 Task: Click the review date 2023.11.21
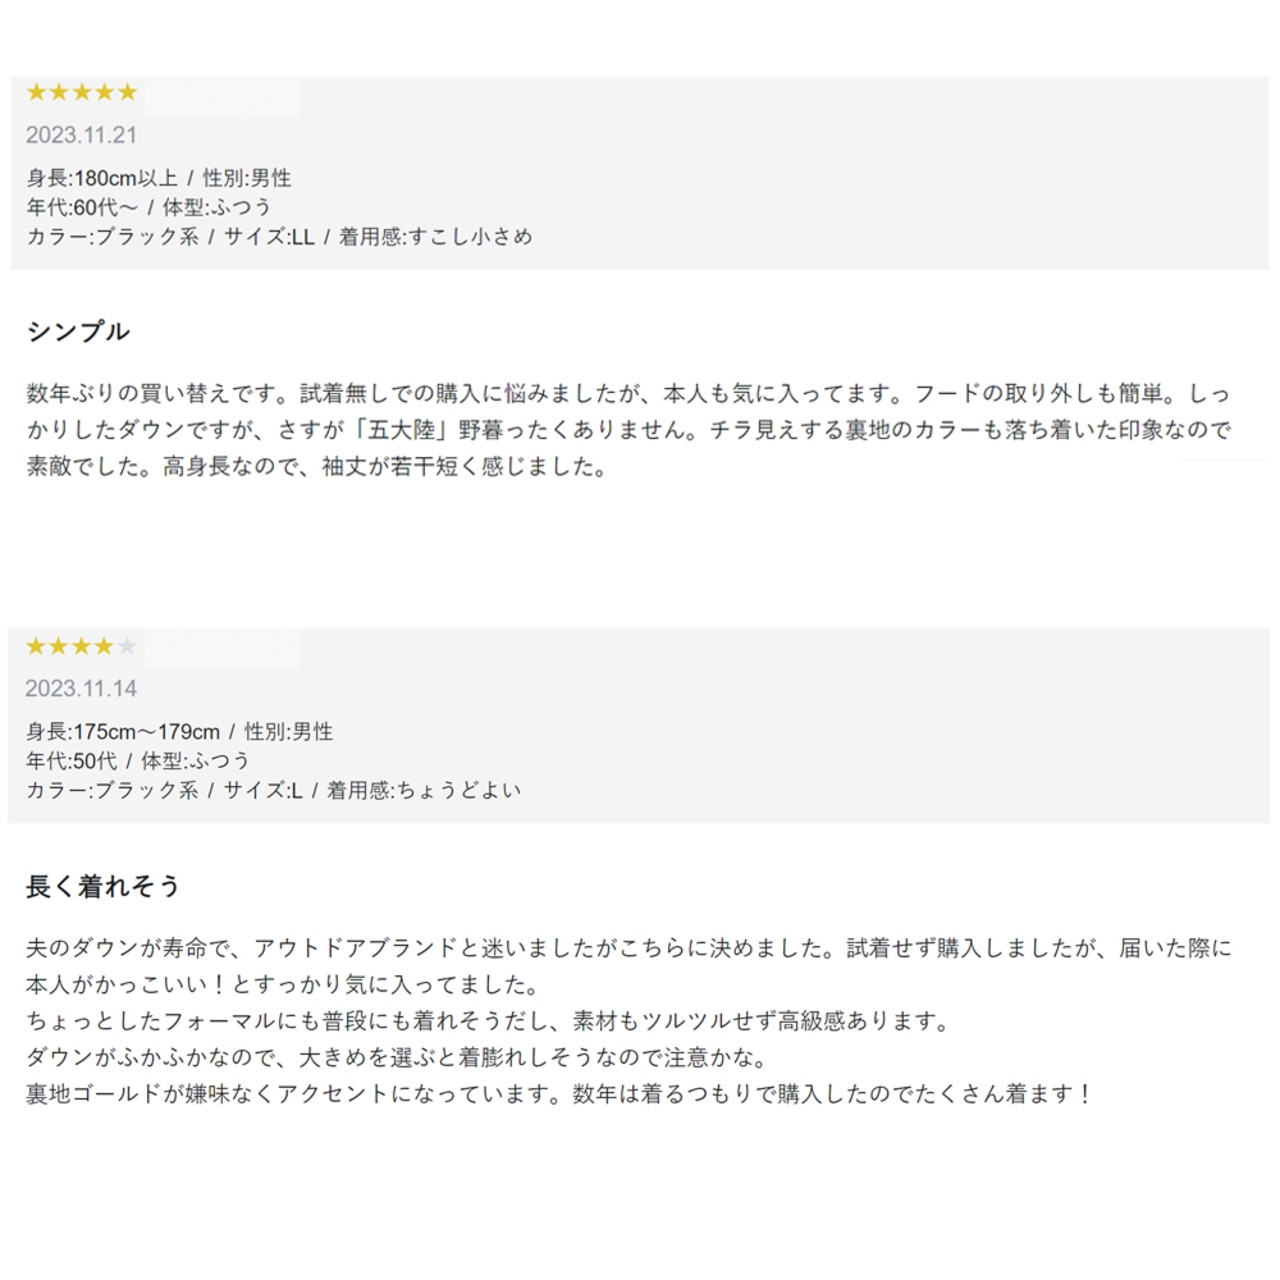click(x=81, y=135)
